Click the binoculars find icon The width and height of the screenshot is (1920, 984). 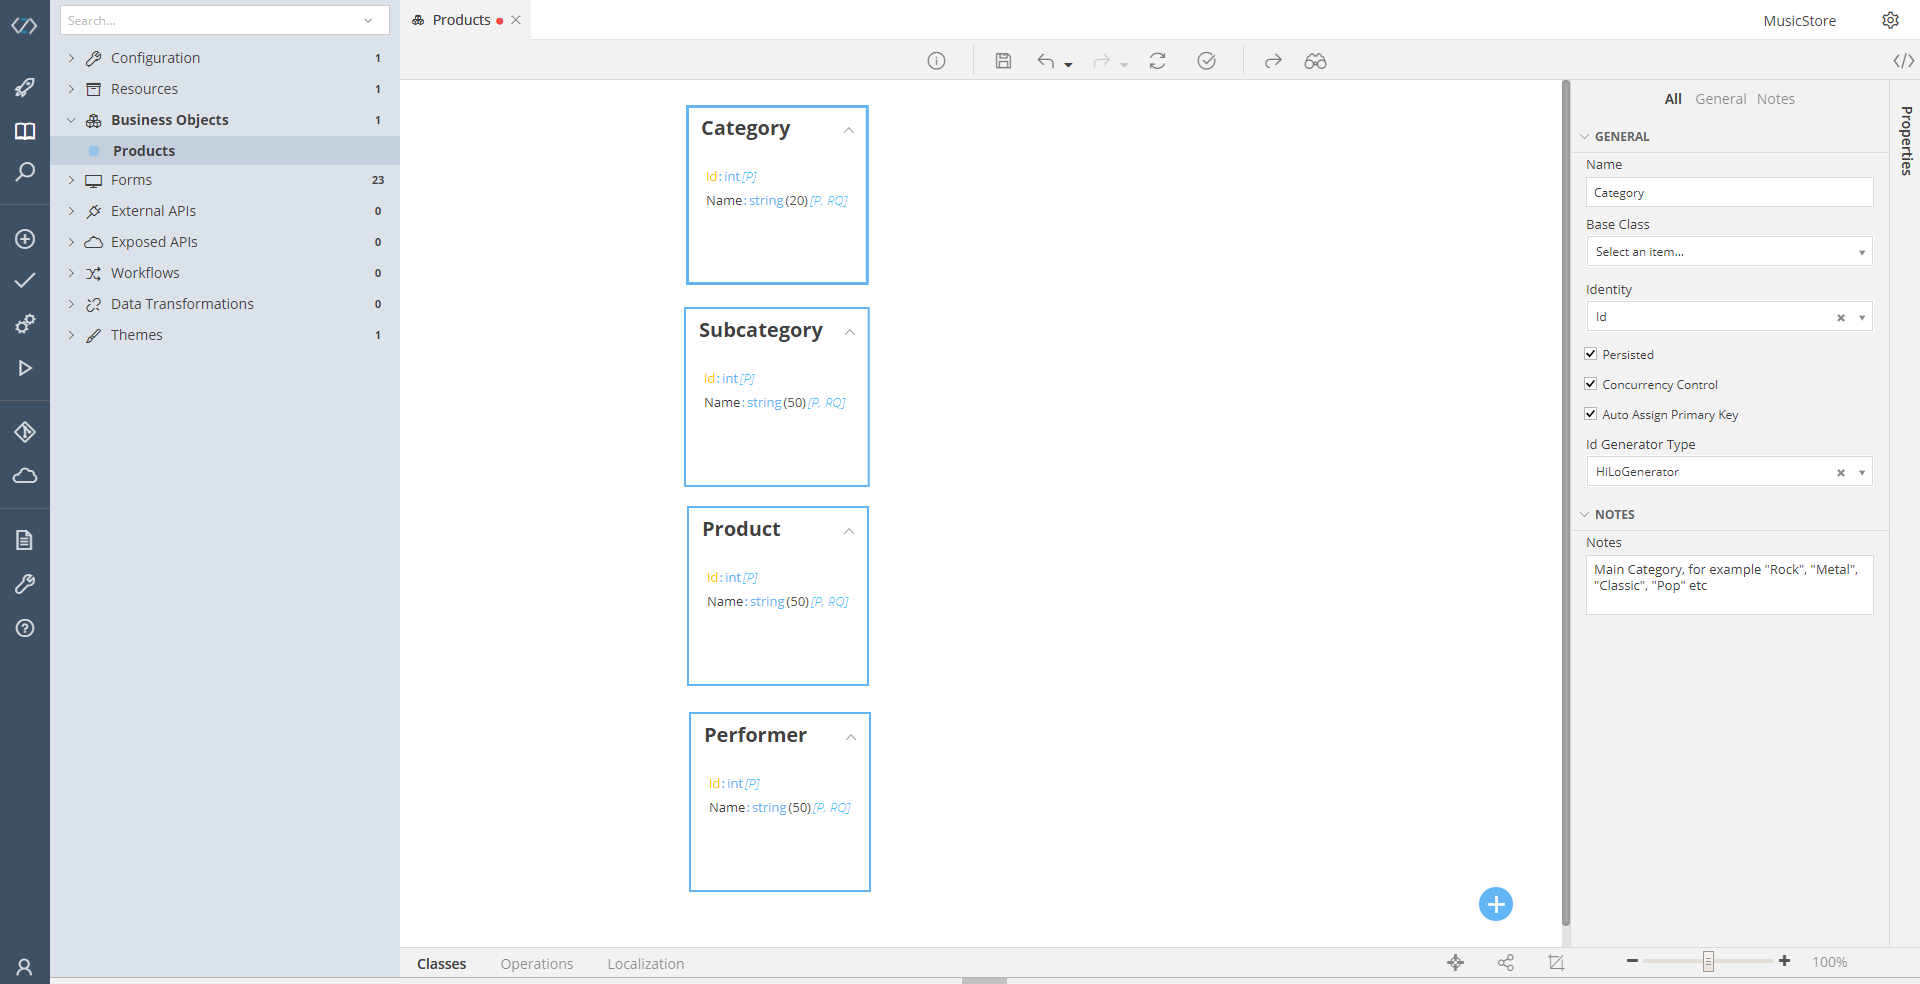(1315, 61)
